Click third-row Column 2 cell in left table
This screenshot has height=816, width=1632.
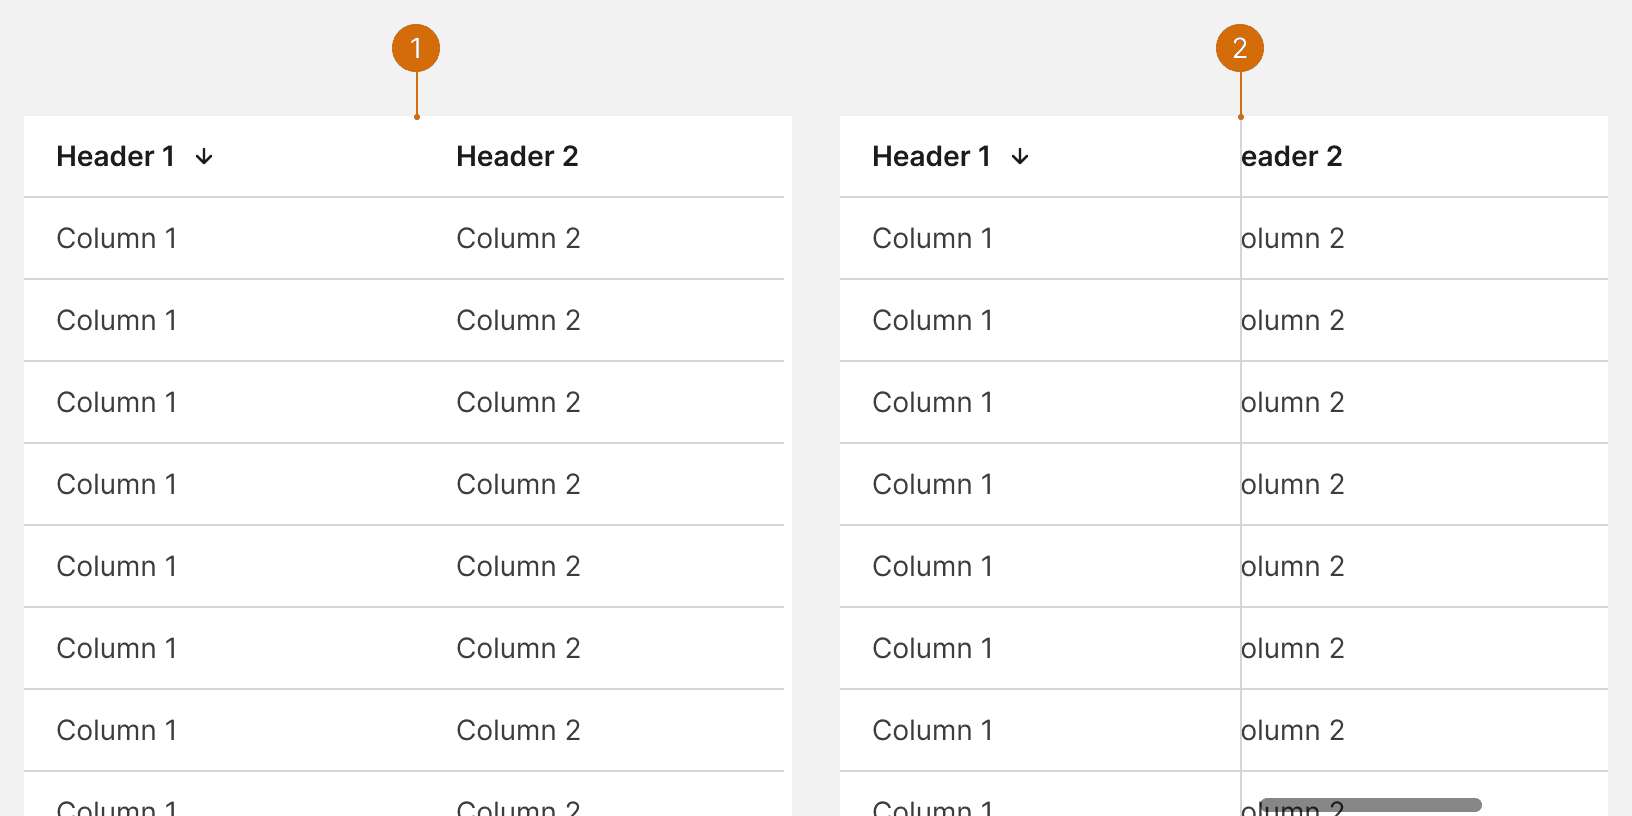tap(518, 402)
